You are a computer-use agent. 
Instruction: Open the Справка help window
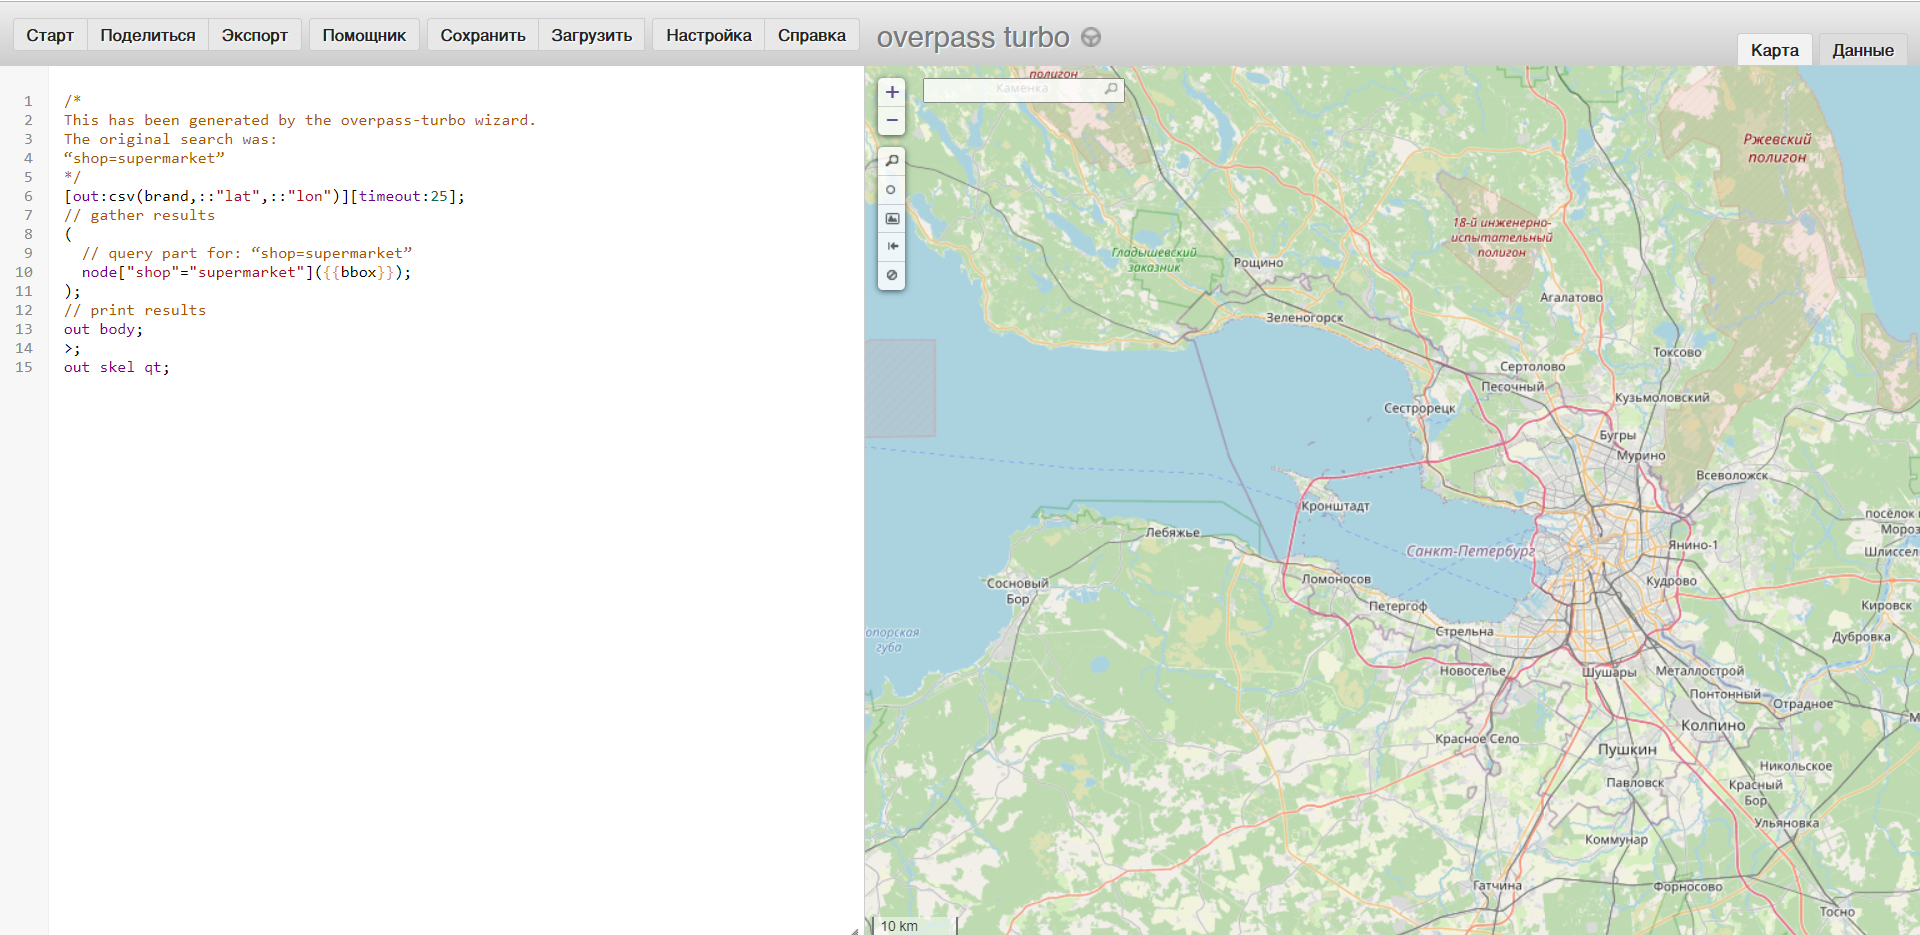pyautogui.click(x=812, y=35)
